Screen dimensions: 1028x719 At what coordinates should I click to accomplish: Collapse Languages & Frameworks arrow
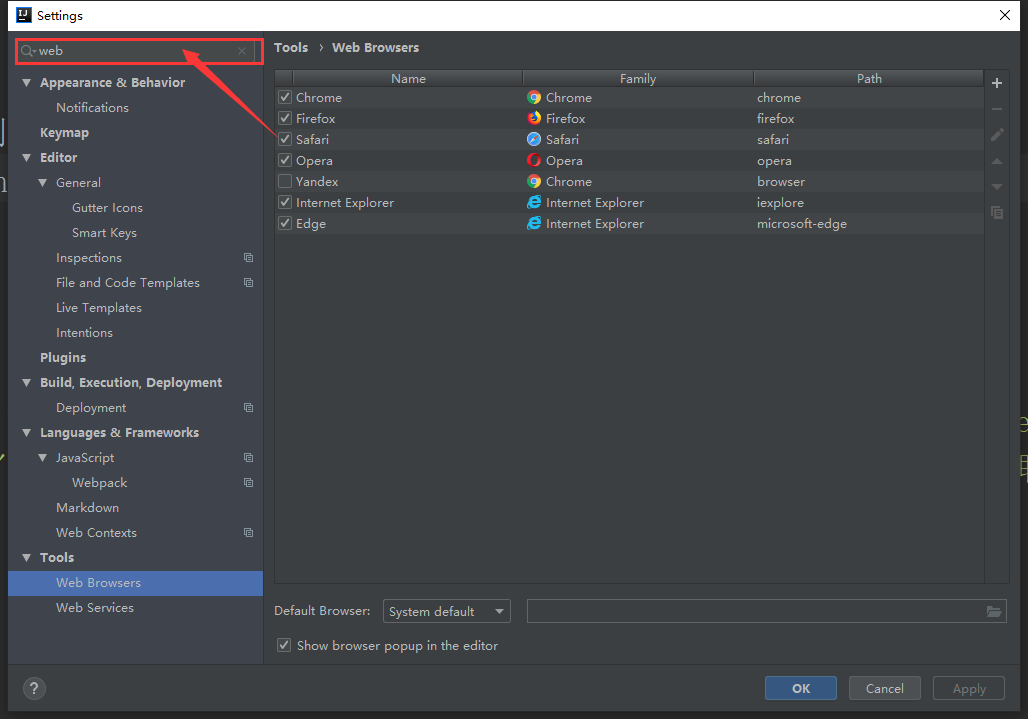[x=26, y=433]
